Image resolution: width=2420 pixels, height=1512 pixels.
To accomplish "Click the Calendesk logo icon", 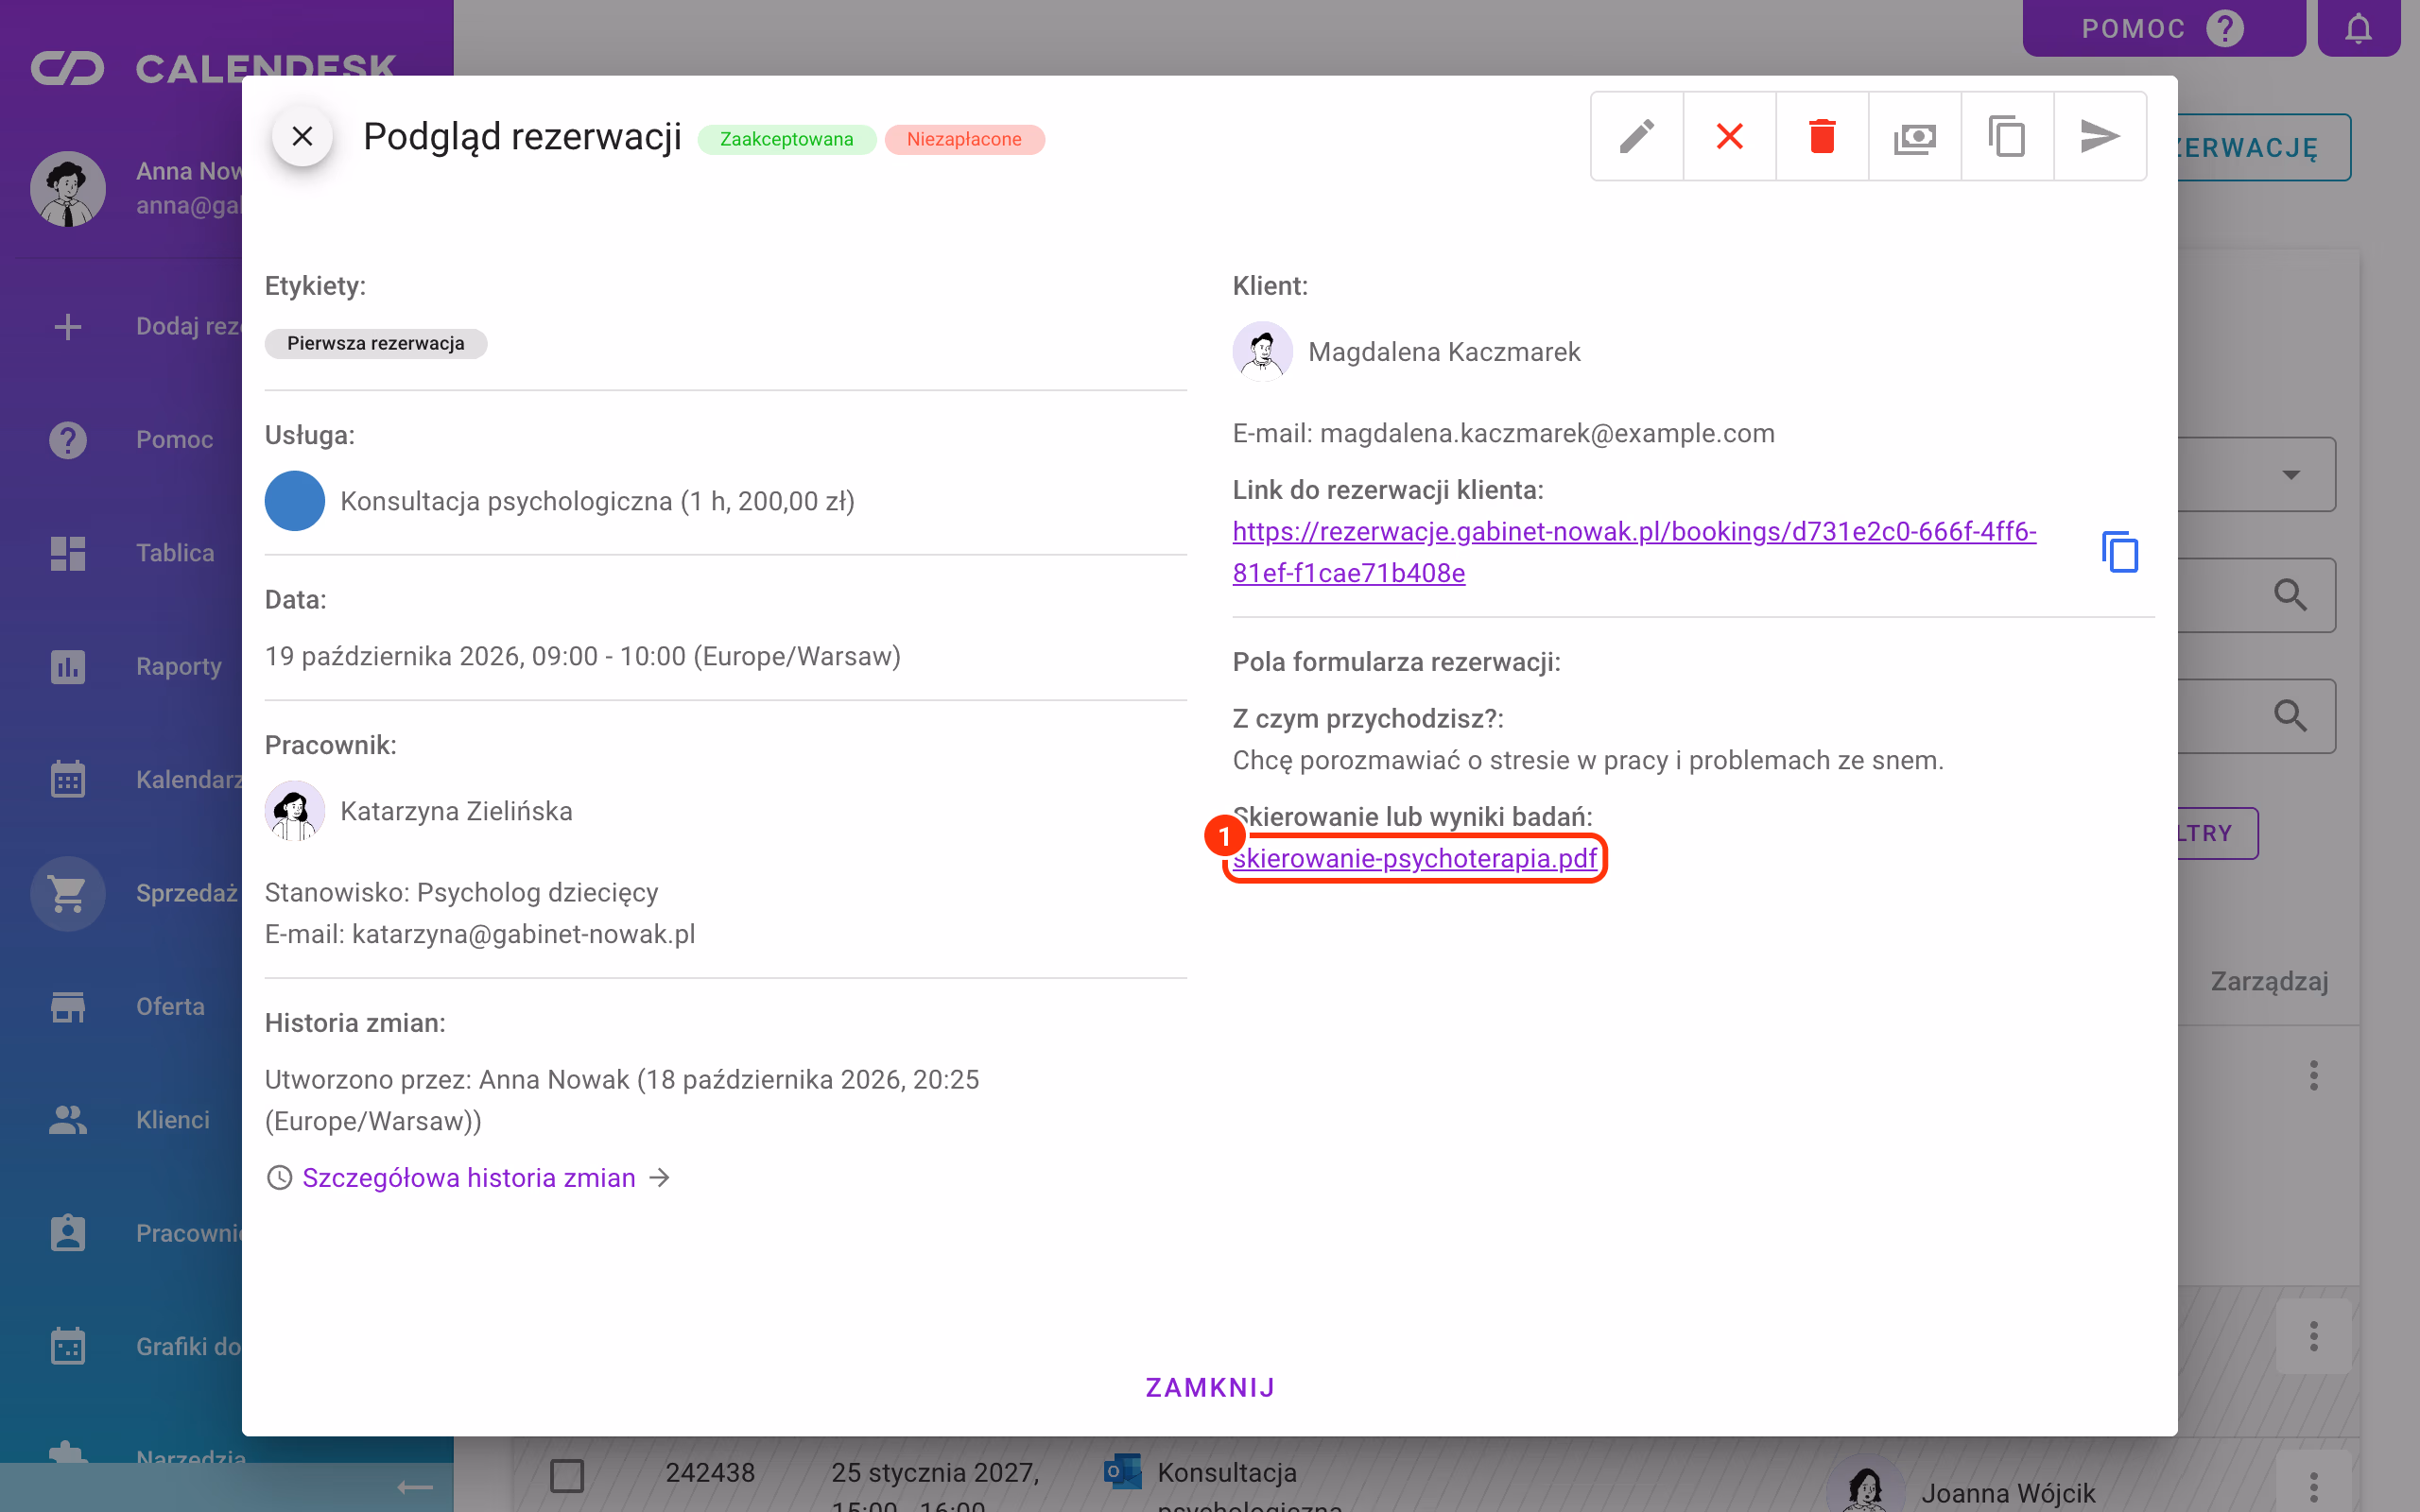I will [67, 68].
